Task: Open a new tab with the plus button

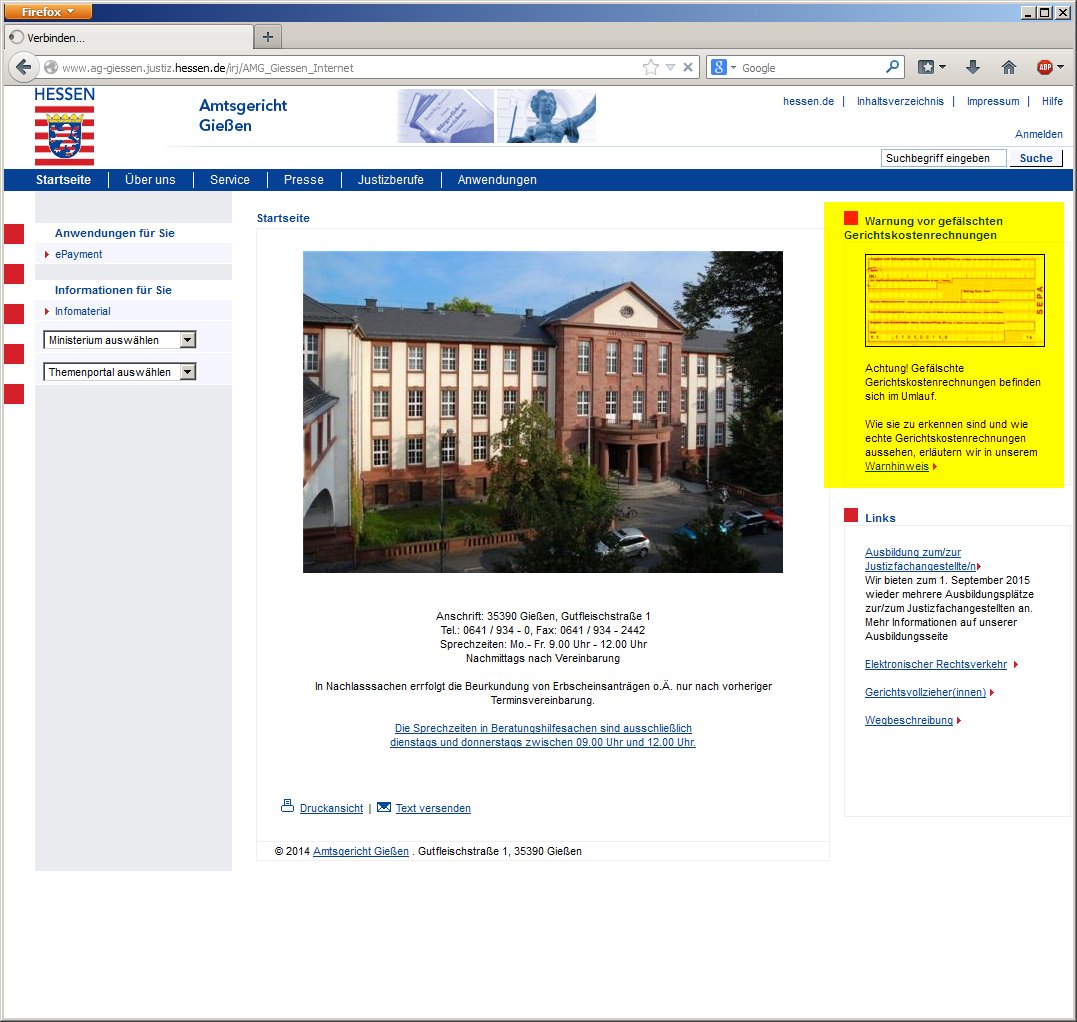Action: [x=268, y=37]
